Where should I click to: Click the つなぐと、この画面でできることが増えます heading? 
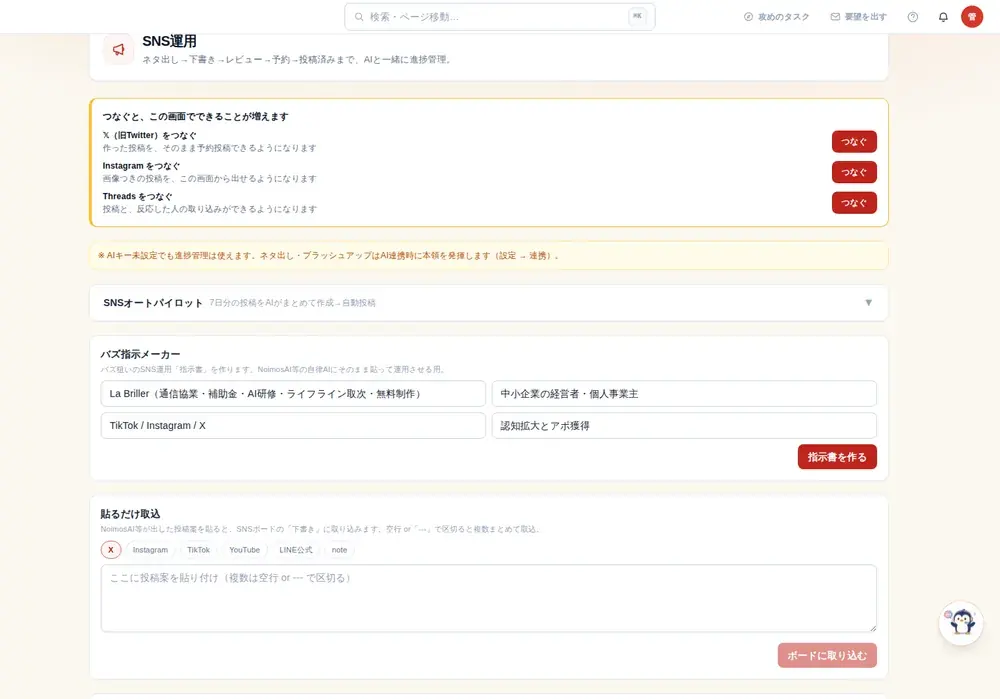pyautogui.click(x=195, y=117)
